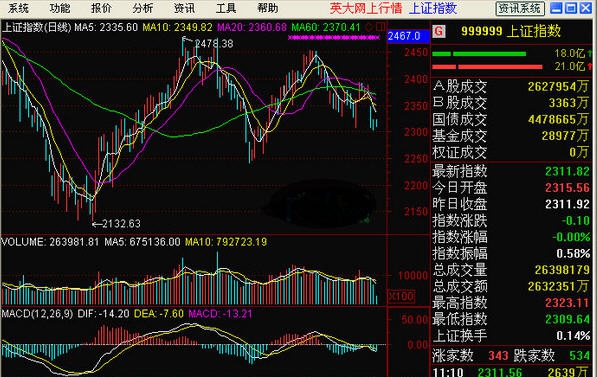
Task: Open the 功能 menu
Action: click(60, 8)
